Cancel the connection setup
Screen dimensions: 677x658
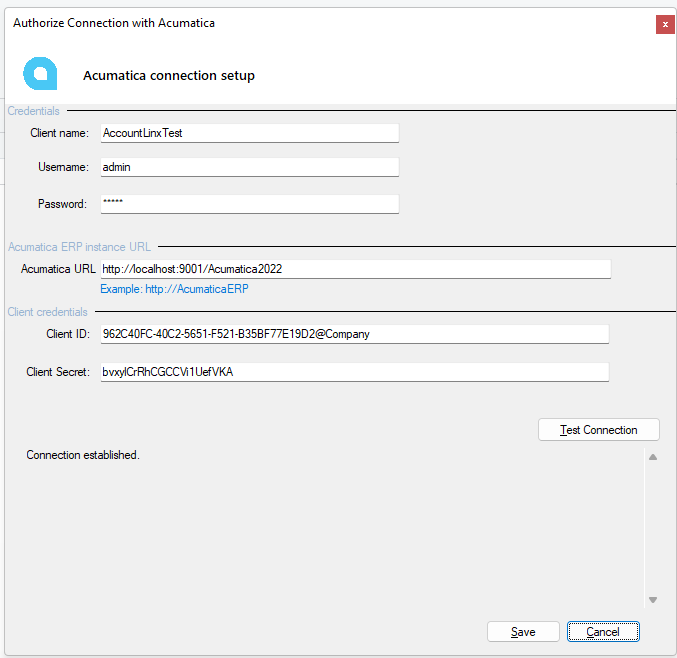(603, 632)
